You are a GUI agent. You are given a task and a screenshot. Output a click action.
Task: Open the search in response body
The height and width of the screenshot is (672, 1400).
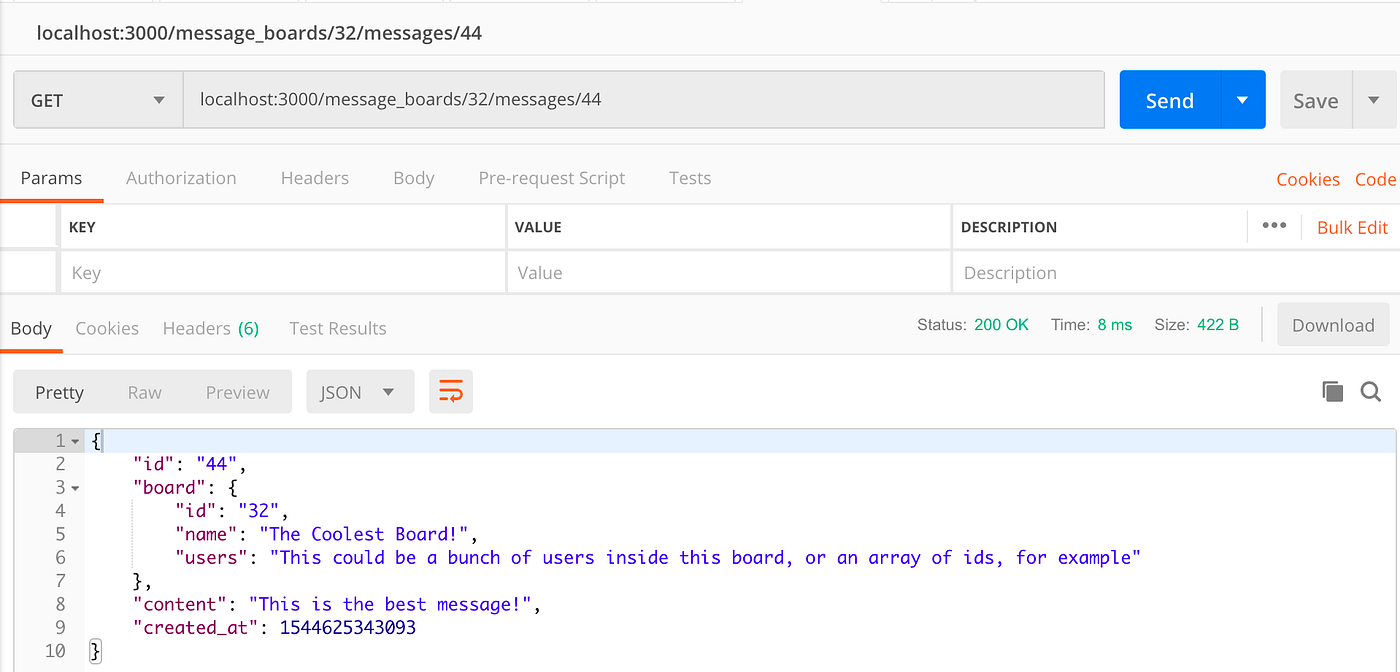click(1370, 391)
